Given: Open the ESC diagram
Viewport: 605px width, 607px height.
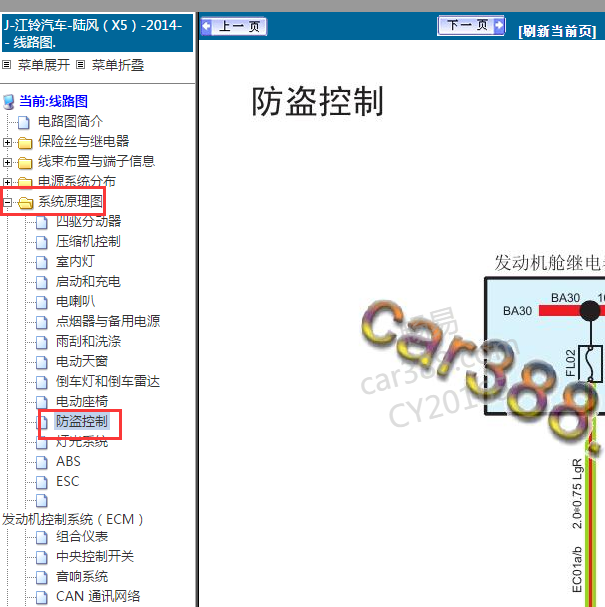Looking at the screenshot, I should coord(68,481).
